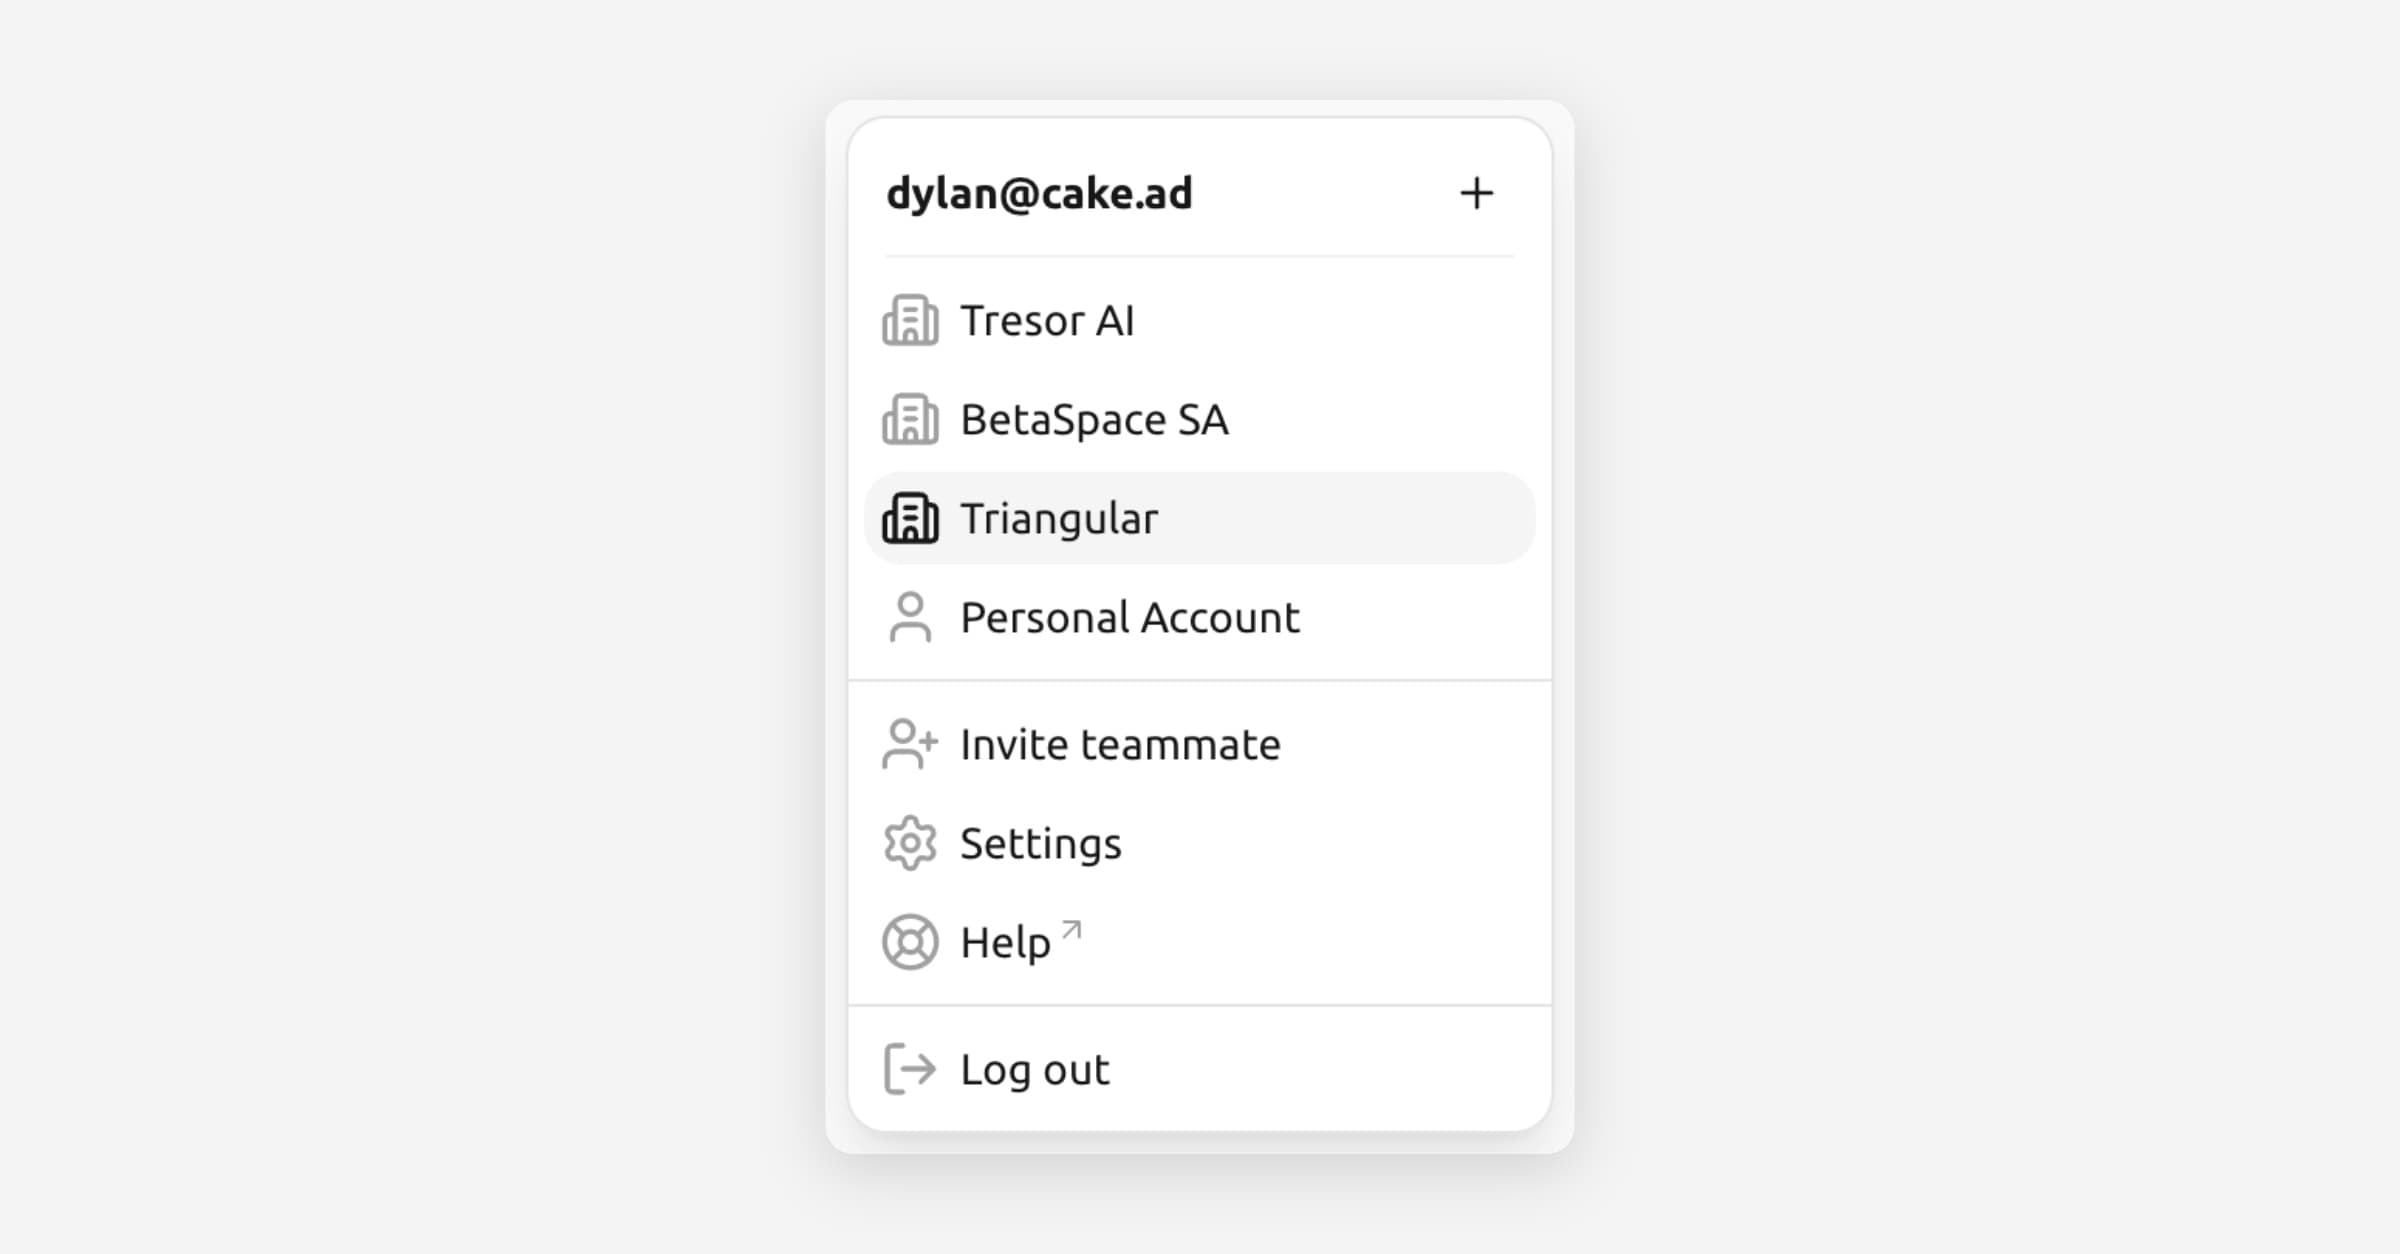Screen dimensions: 2400x1254
Task: Click the dylan@cake.ad email header
Action: click(x=1039, y=194)
